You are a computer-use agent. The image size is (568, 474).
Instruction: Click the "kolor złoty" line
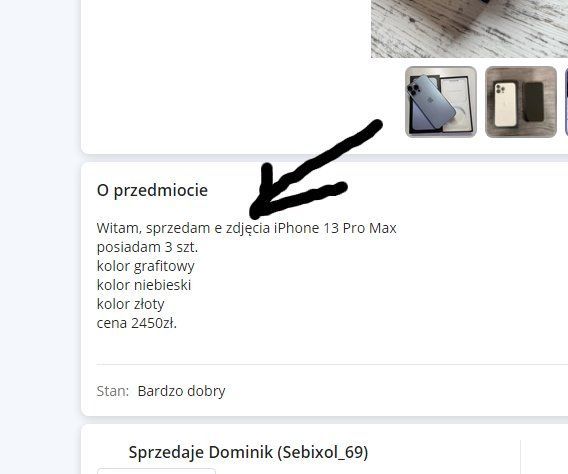[130, 304]
